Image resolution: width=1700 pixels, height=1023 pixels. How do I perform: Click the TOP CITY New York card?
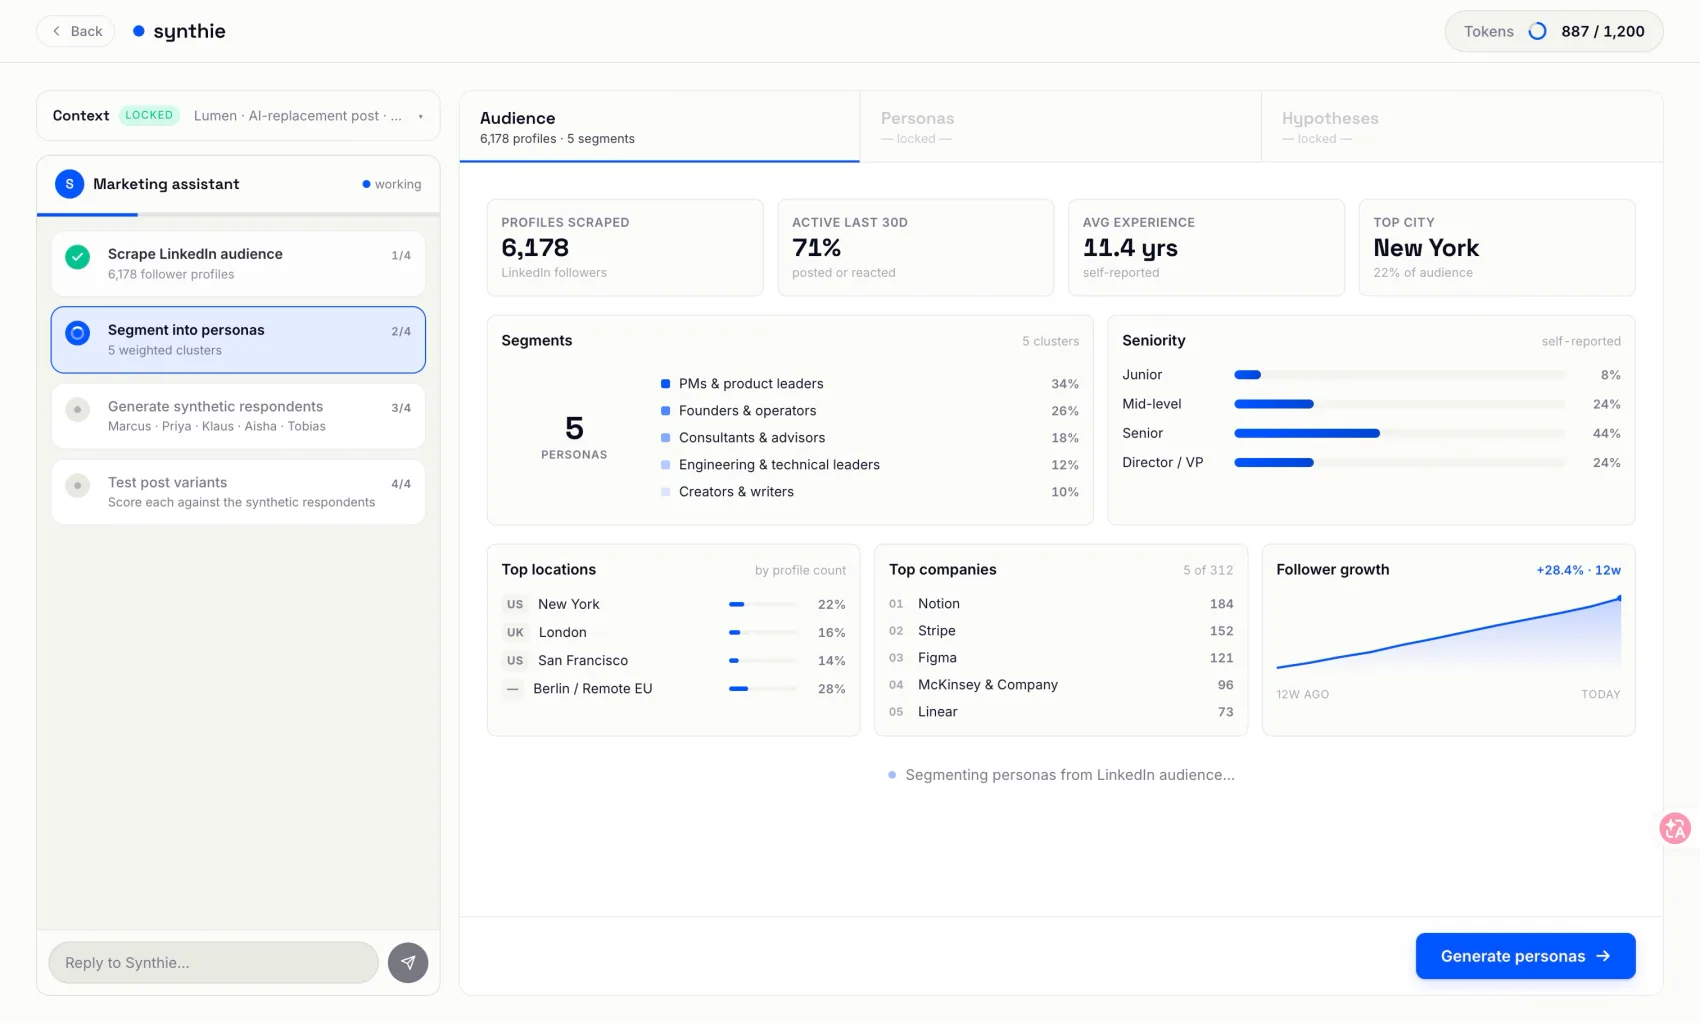point(1496,247)
